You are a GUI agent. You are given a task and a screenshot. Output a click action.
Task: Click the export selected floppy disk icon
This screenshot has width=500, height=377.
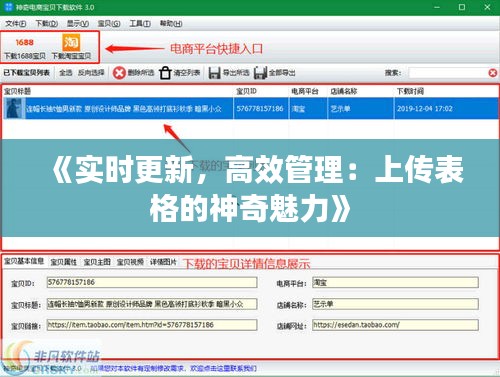214,73
